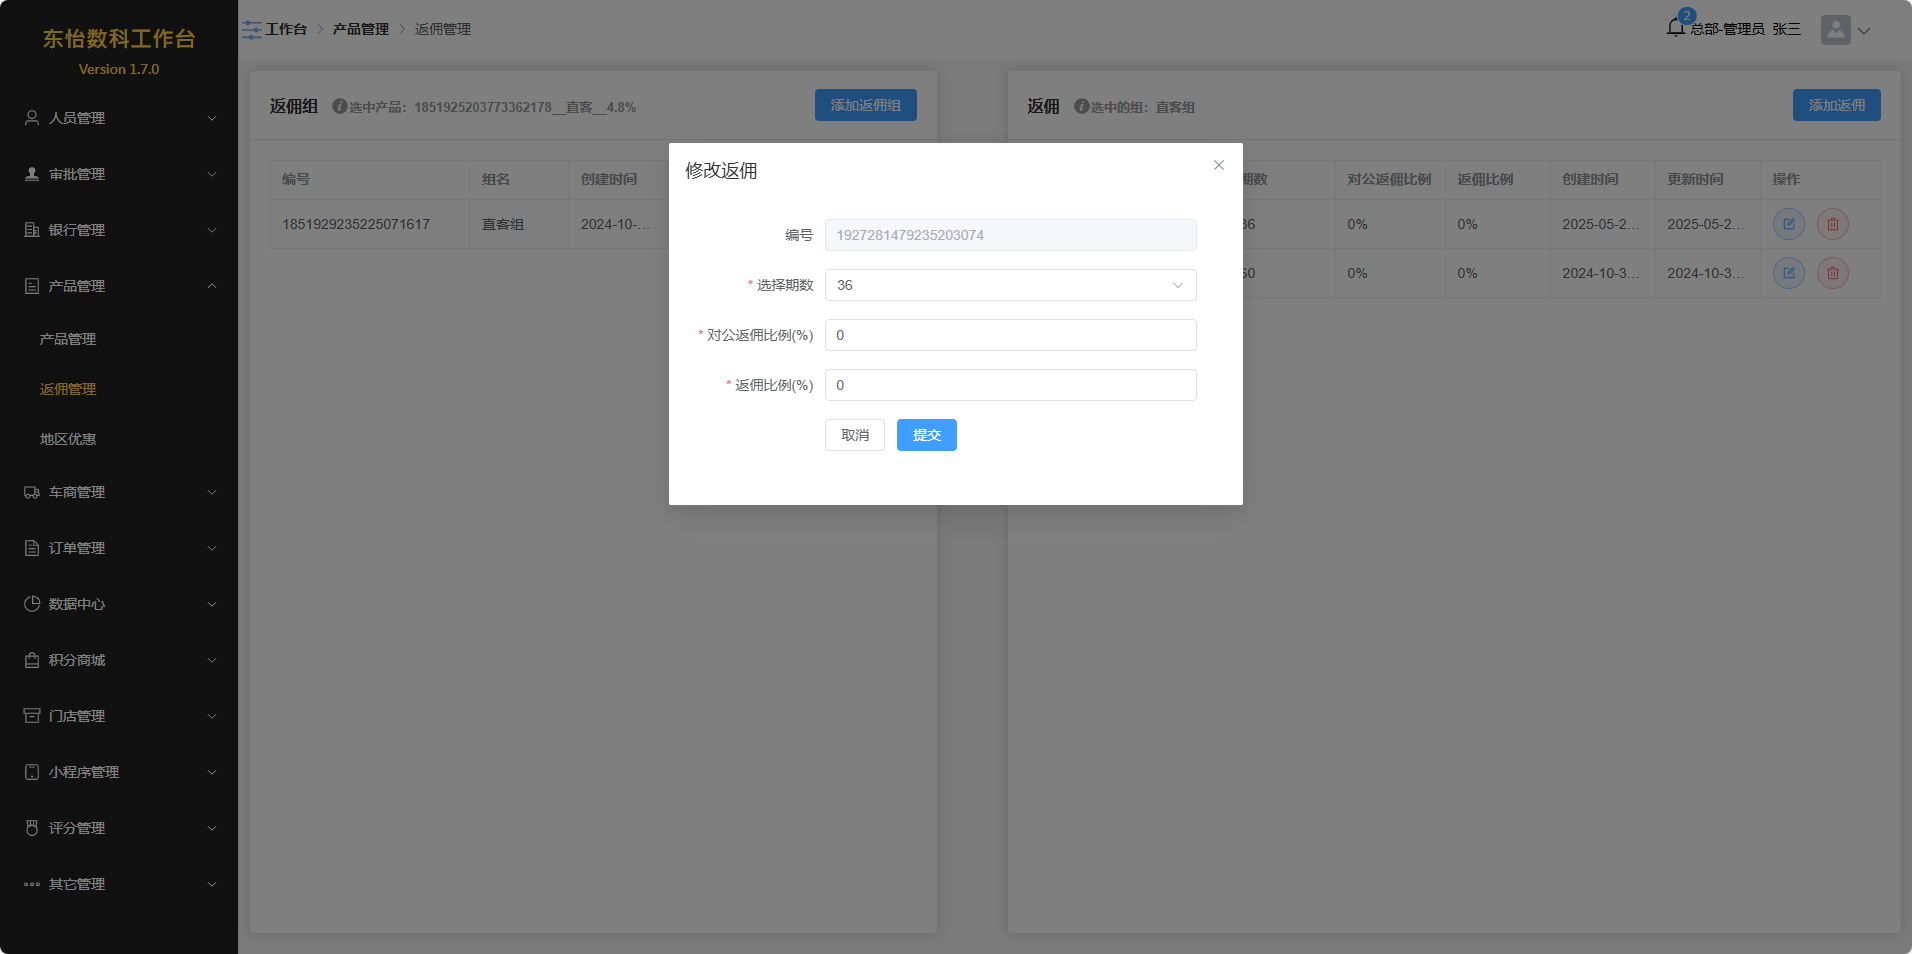This screenshot has height=954, width=1912.
Task: Expand the 数据中心 menu
Action: tap(120, 604)
